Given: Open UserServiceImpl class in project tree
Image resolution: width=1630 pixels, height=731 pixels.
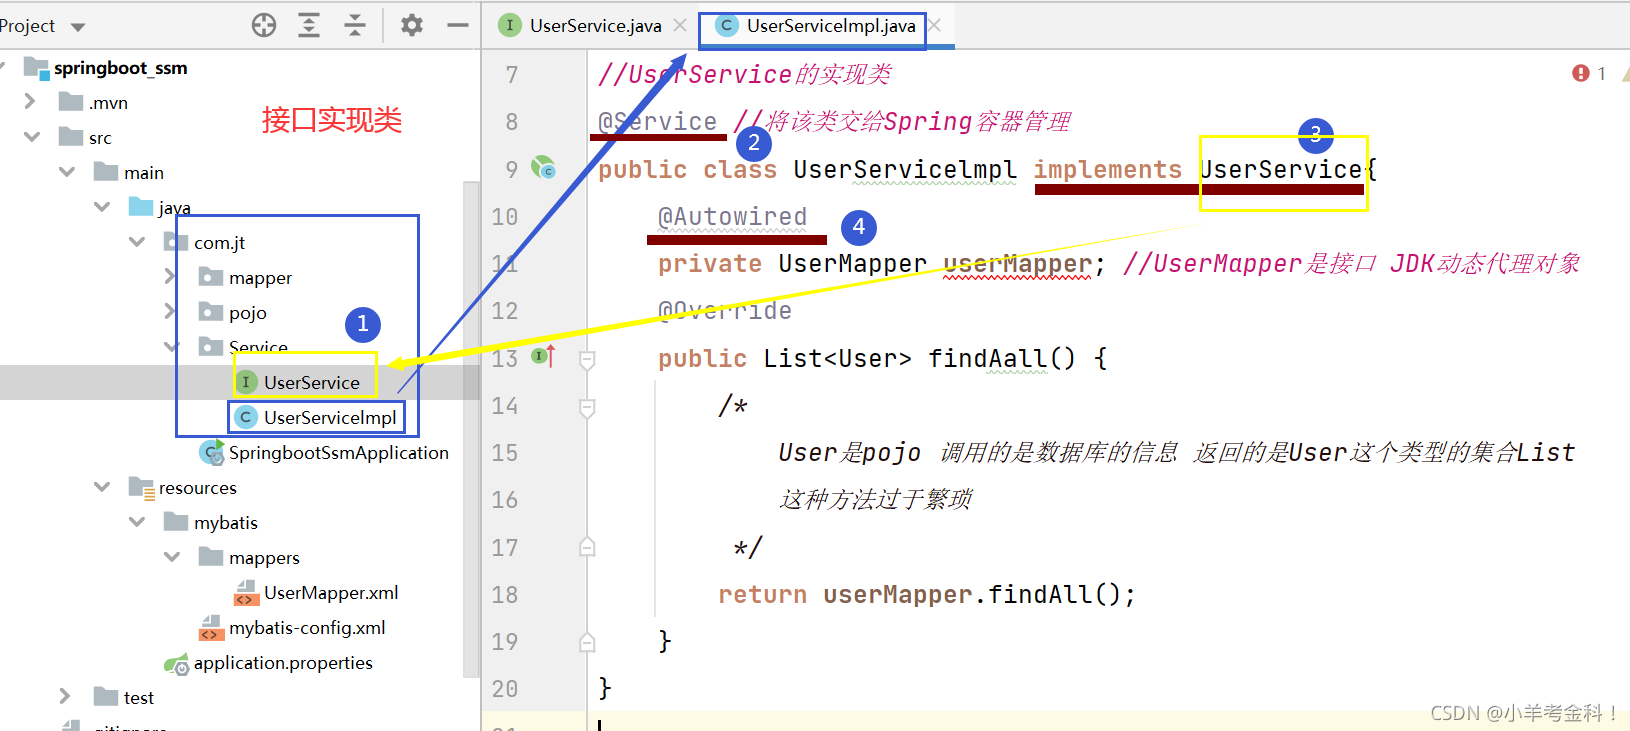Looking at the screenshot, I should point(330,418).
